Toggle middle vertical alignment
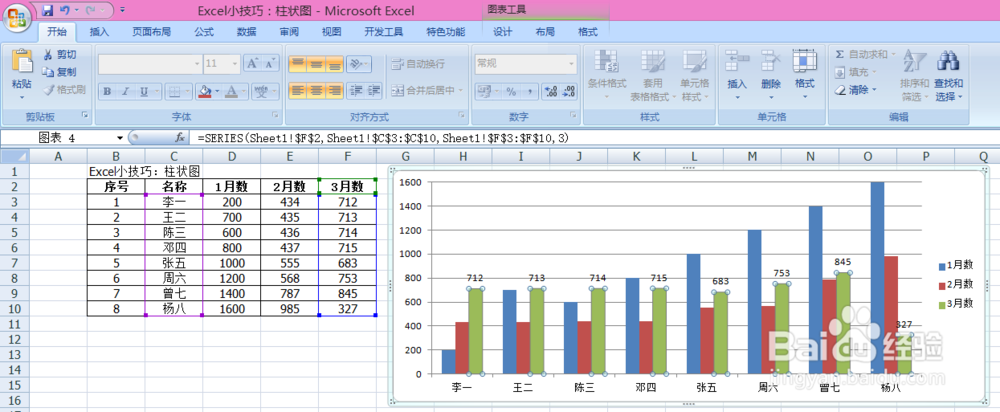The height and width of the screenshot is (412, 1000). point(316,64)
